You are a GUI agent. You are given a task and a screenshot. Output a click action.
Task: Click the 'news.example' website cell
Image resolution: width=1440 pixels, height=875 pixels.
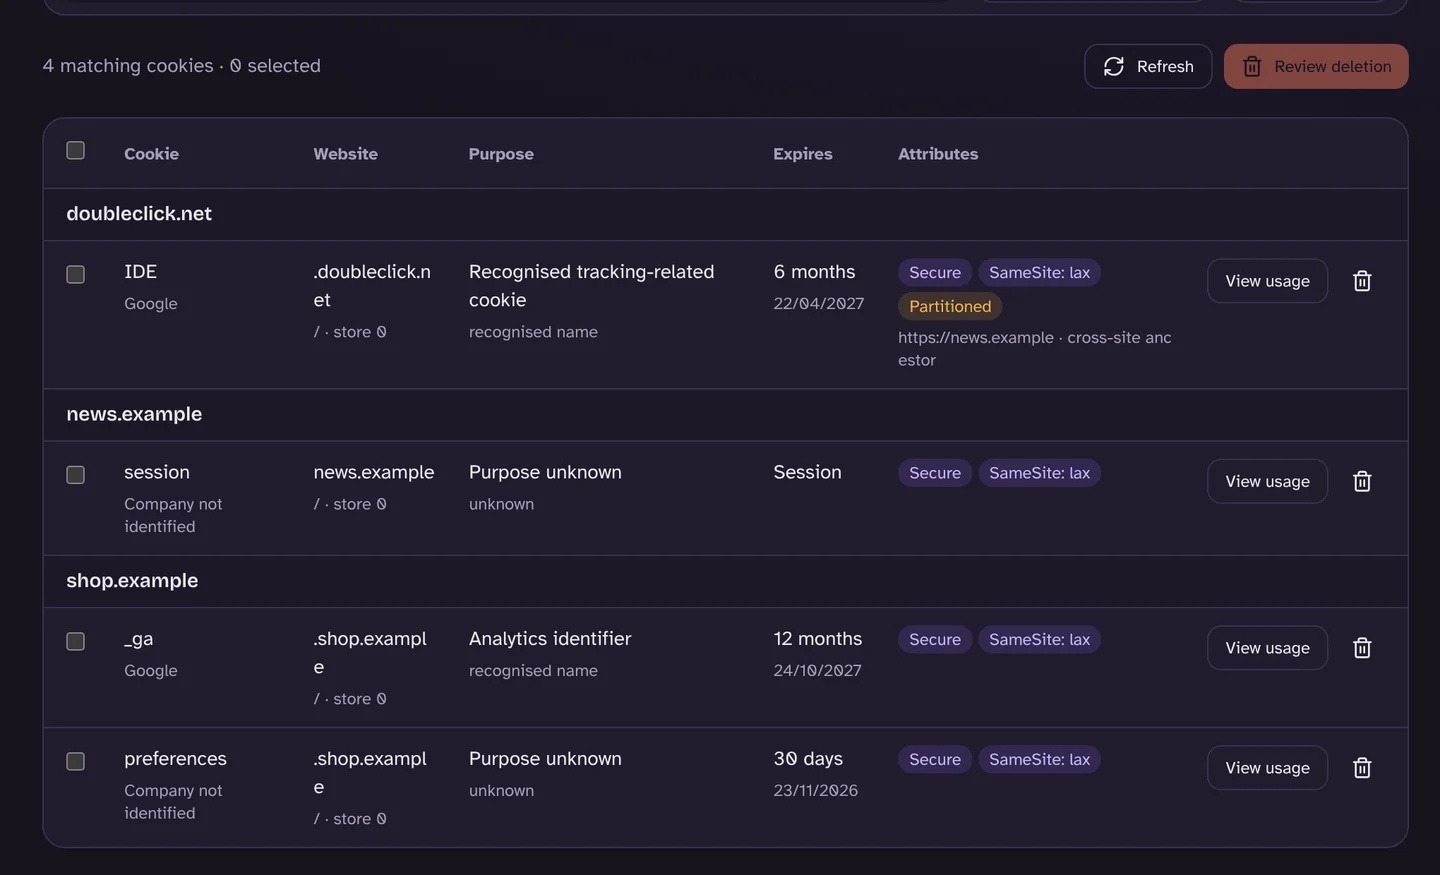(373, 472)
